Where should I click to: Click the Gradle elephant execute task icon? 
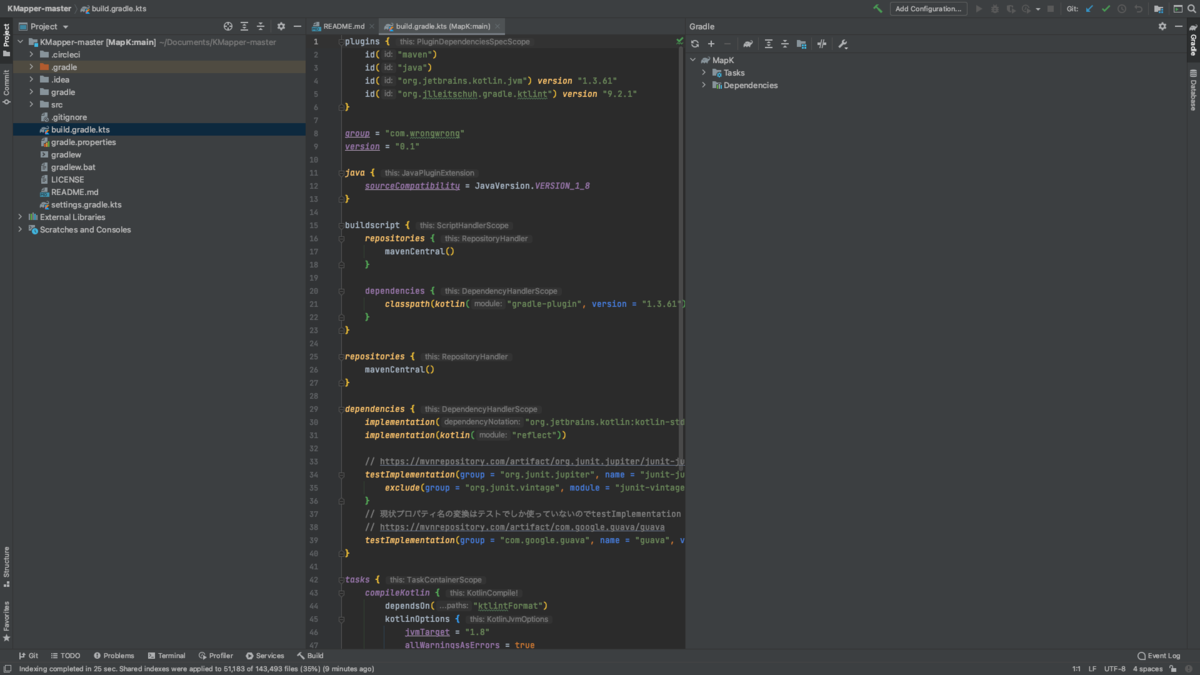coord(748,44)
